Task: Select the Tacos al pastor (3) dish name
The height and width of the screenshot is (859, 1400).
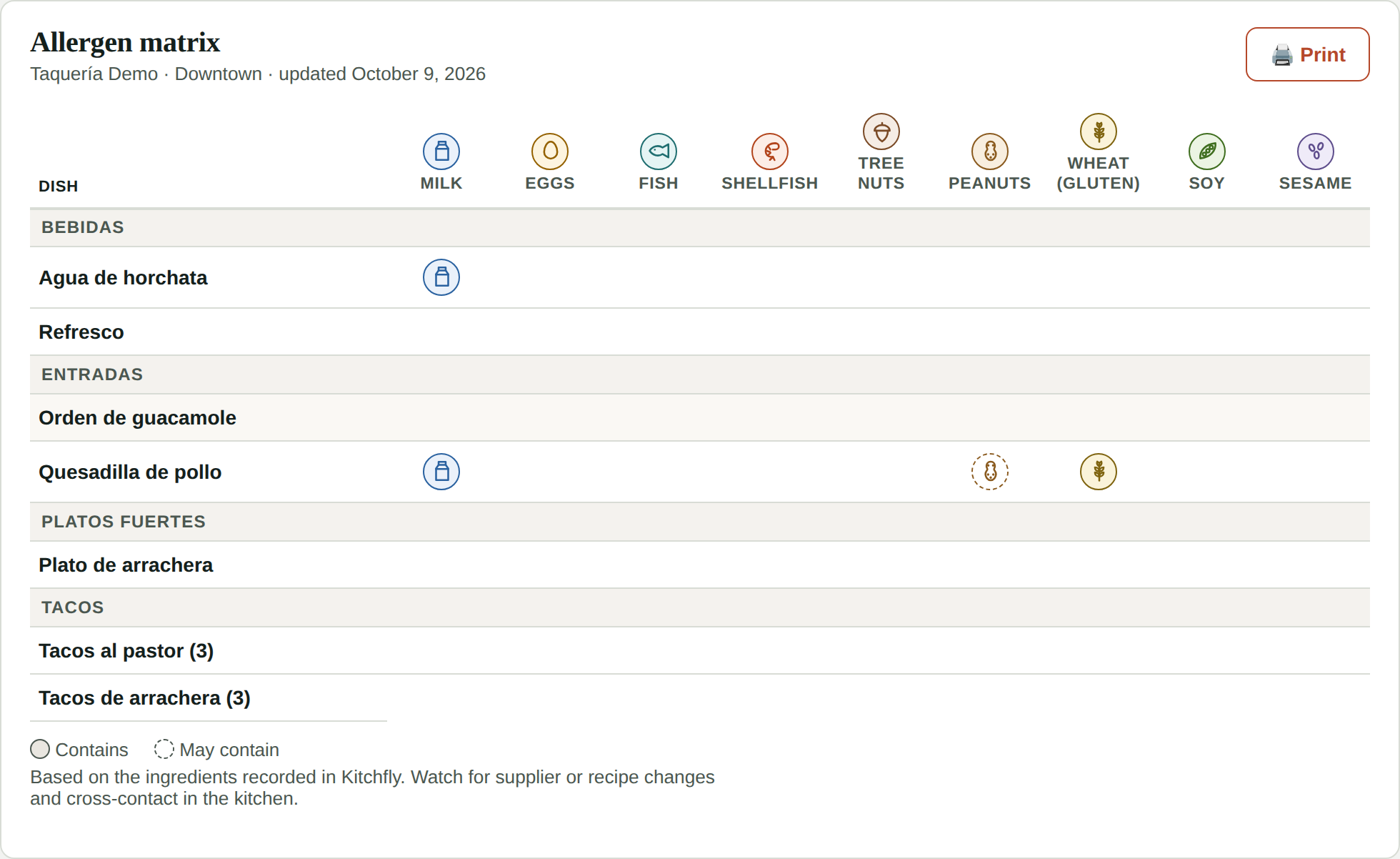Action: pos(126,651)
